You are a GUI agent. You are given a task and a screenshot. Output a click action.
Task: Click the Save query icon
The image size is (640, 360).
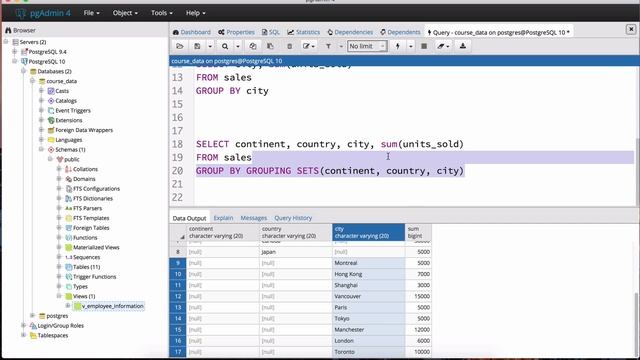pyautogui.click(x=197, y=46)
